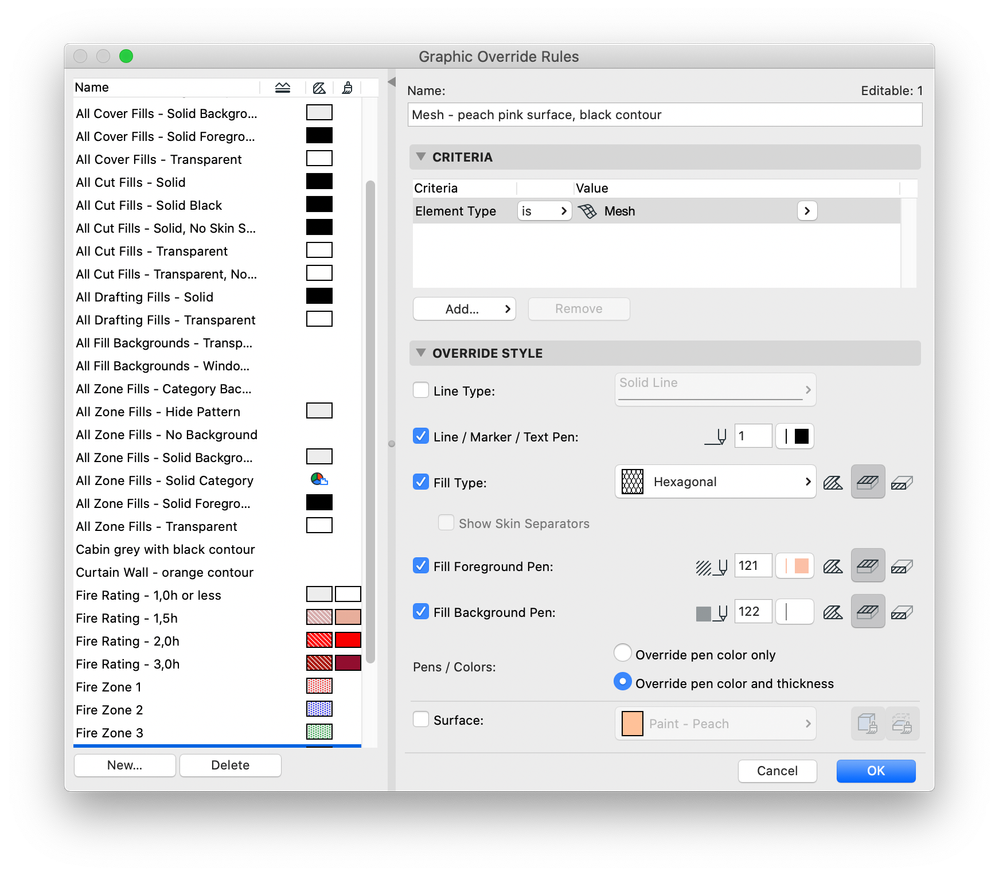Toggle cut fill for Fill Foreground Pen

pyautogui.click(x=902, y=566)
